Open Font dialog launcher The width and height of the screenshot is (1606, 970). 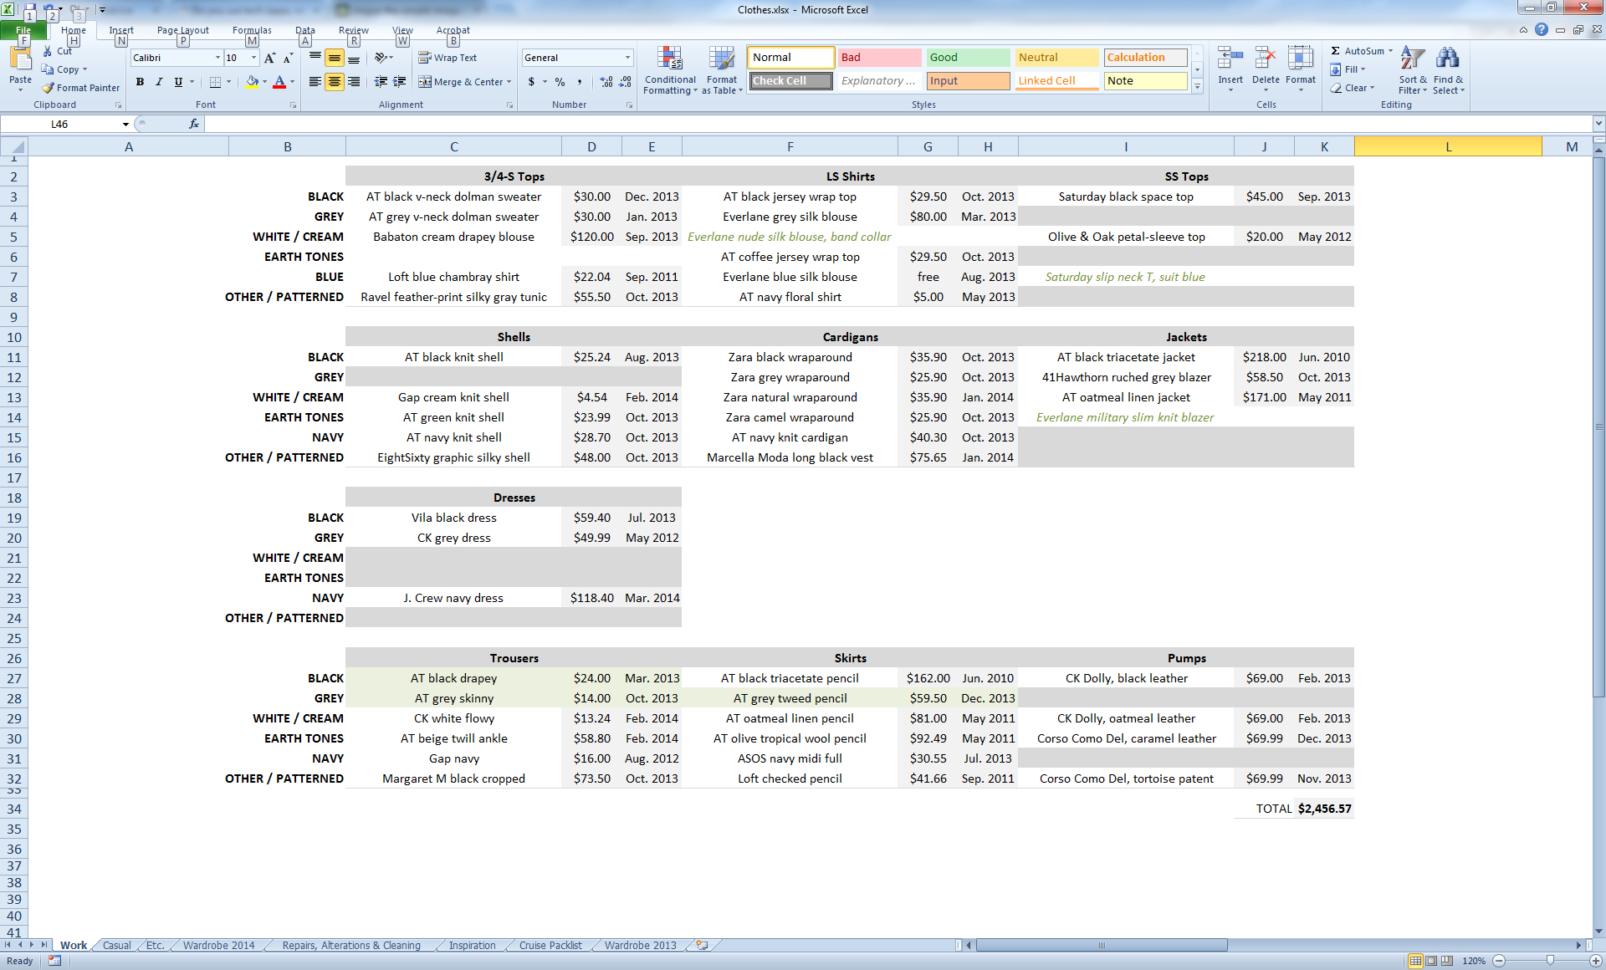click(293, 105)
